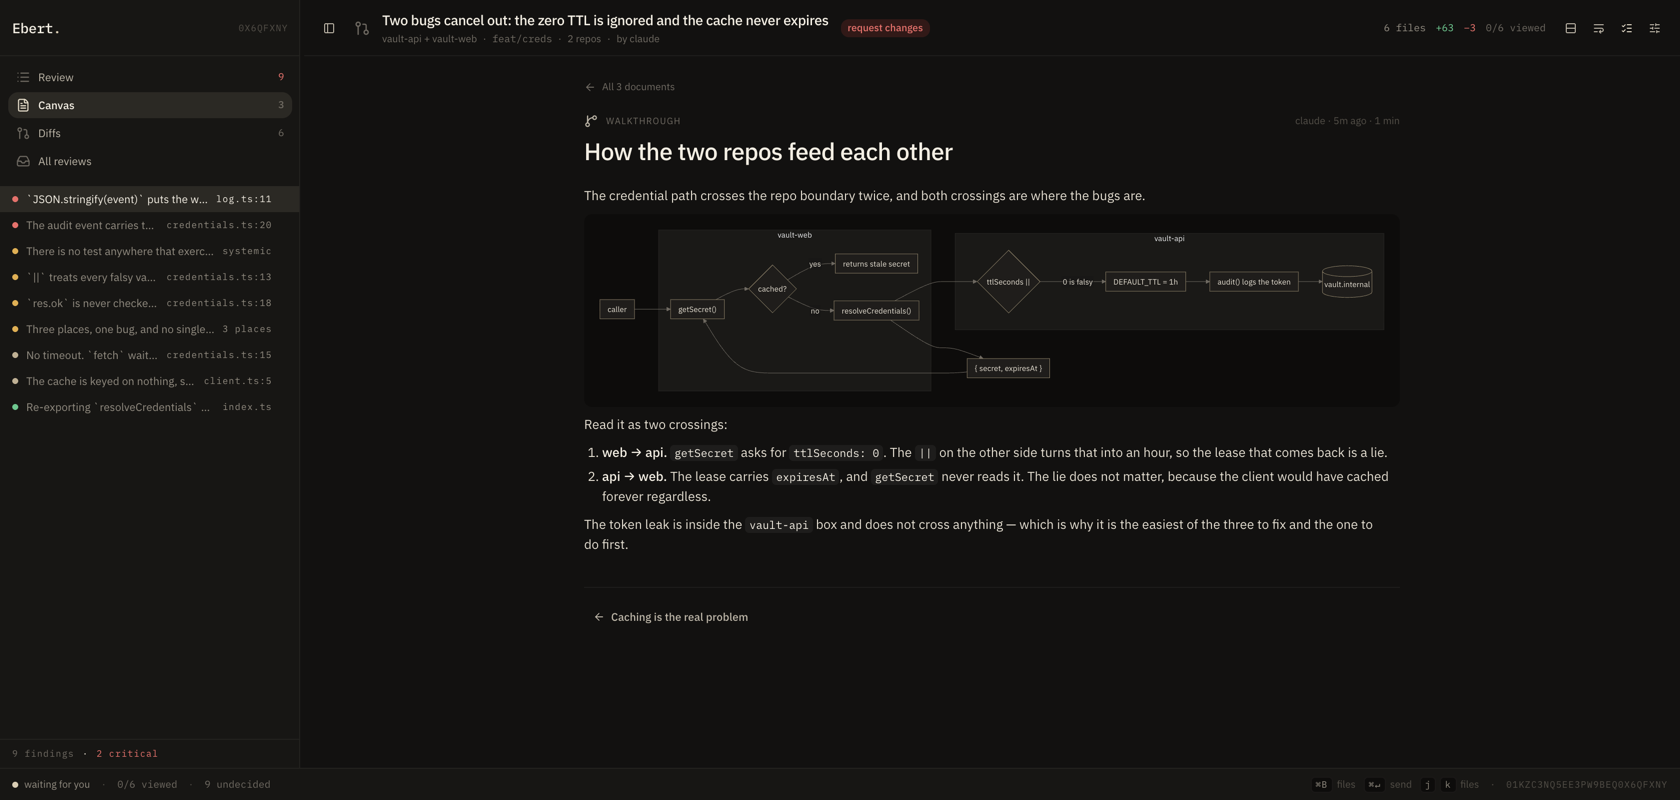The width and height of the screenshot is (1680, 800).
Task: Click the session ID 01KZC3NQ5EE3PW9BEQ0X6QFXNY
Action: (1586, 785)
